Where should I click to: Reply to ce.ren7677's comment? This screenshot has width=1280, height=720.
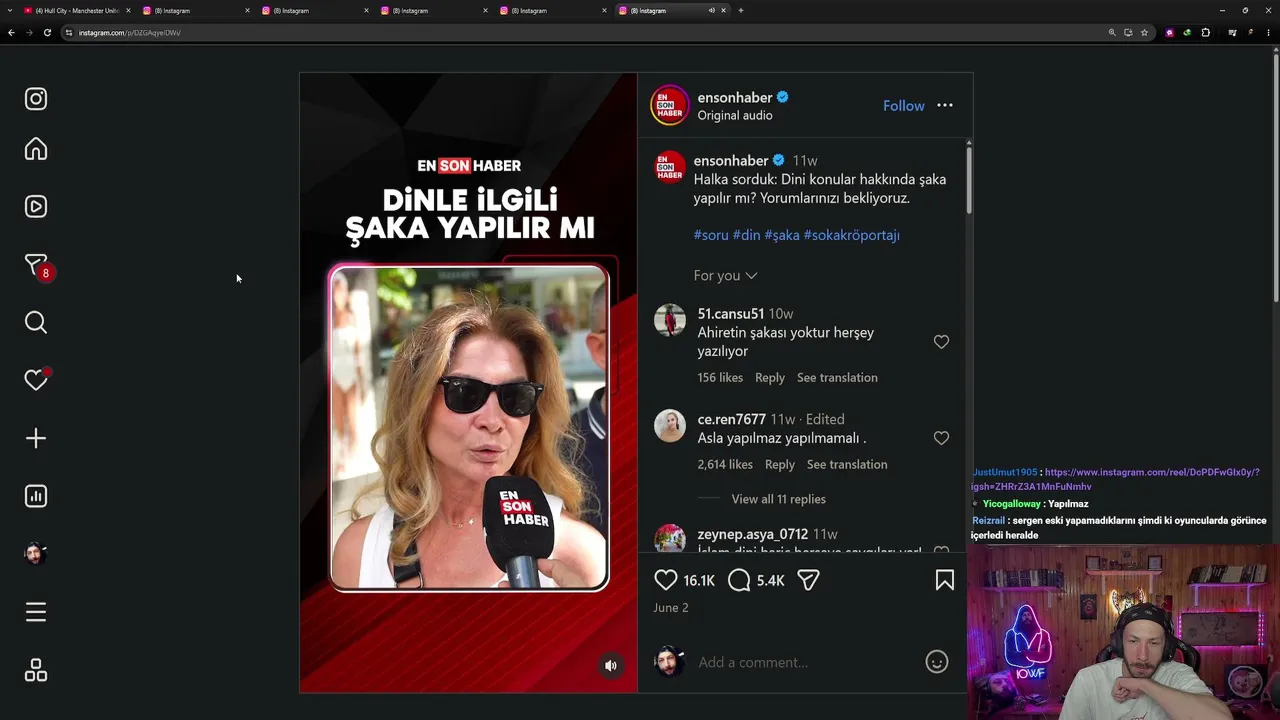coord(780,464)
